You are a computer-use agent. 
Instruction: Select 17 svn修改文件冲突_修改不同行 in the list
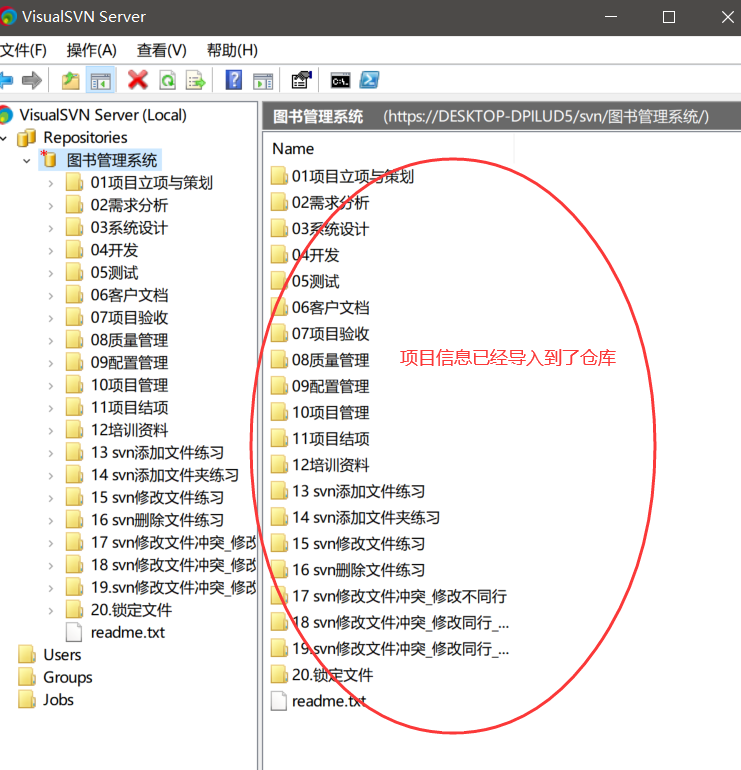[x=399, y=596]
